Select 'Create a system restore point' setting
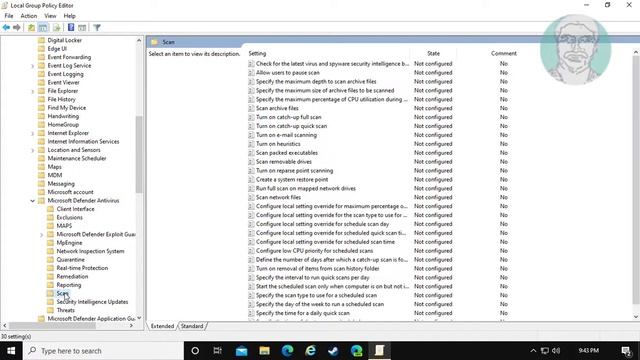This screenshot has width=640, height=360. pos(292,180)
